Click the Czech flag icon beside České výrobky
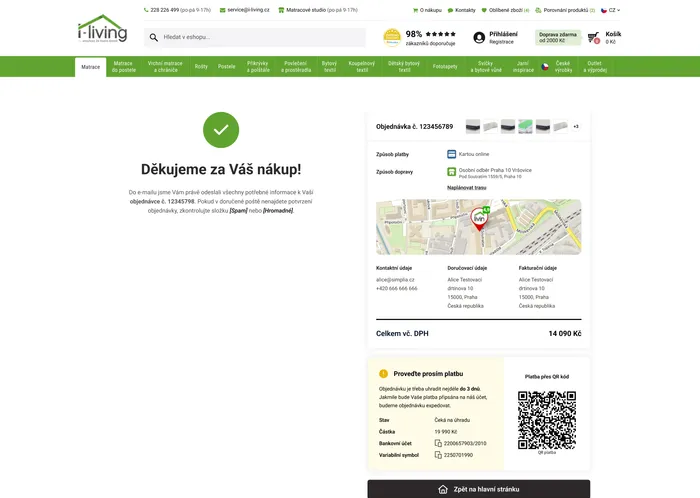Image resolution: width=700 pixels, height=498 pixels. click(545, 66)
